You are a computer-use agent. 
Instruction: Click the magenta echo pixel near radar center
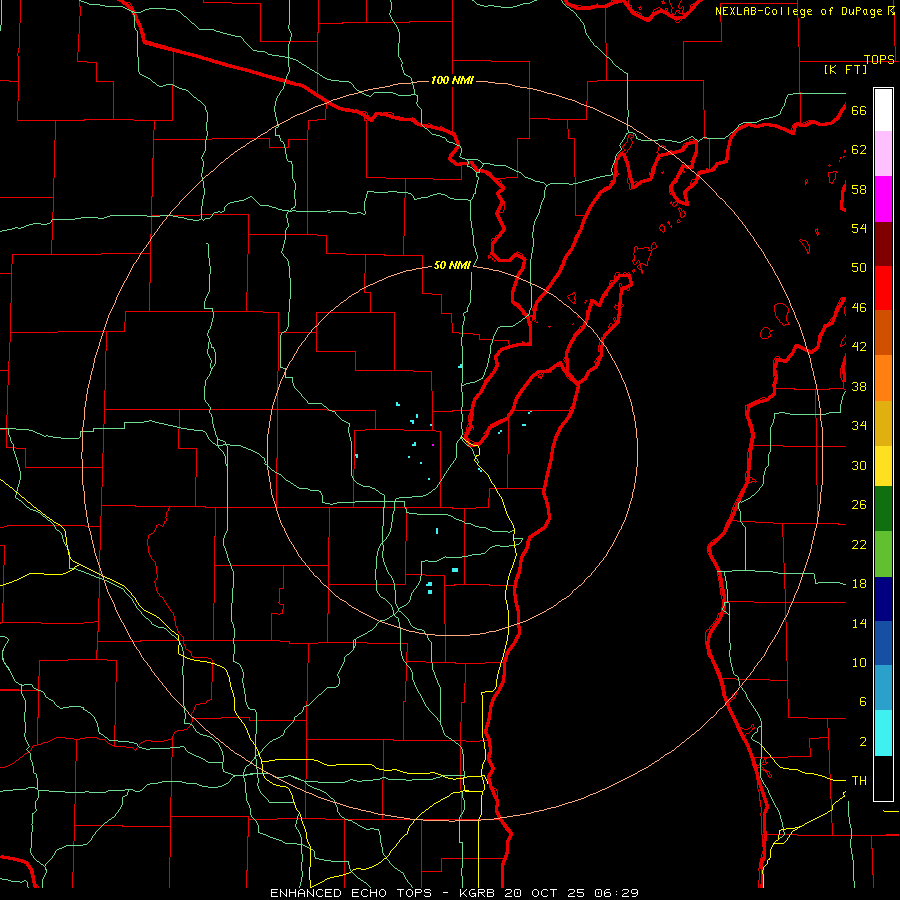433,445
